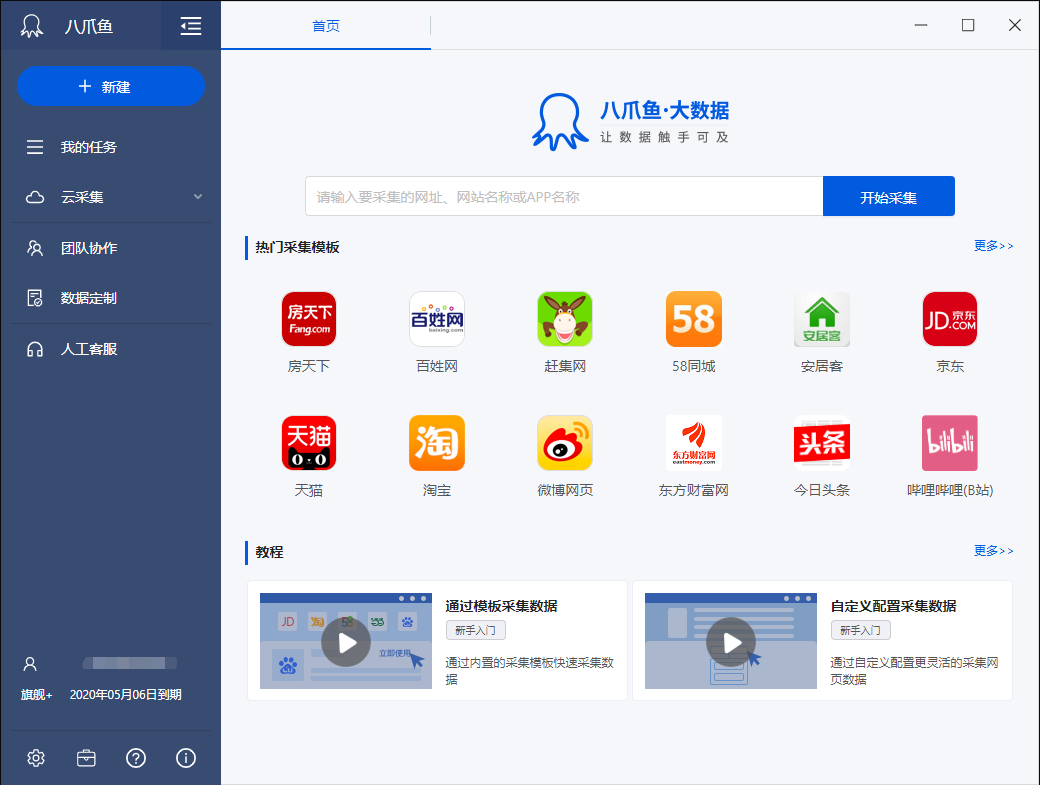The height and width of the screenshot is (785, 1040).
Task: Open the 房天下 template icon
Action: click(x=308, y=319)
